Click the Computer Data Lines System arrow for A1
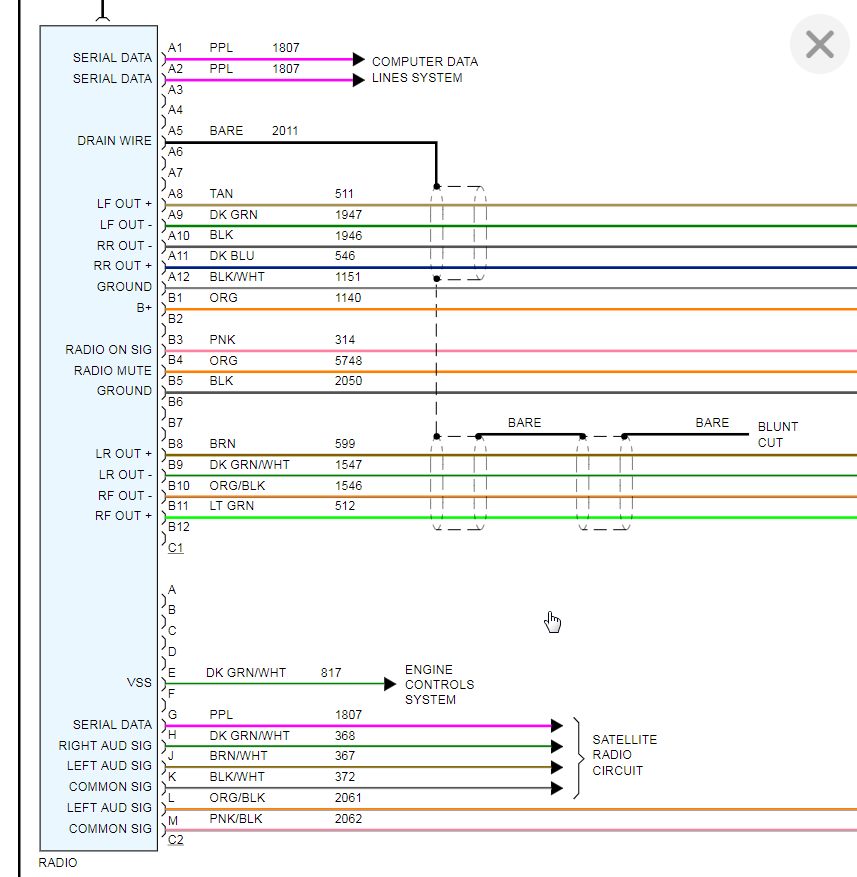The height and width of the screenshot is (877, 857). click(x=359, y=59)
